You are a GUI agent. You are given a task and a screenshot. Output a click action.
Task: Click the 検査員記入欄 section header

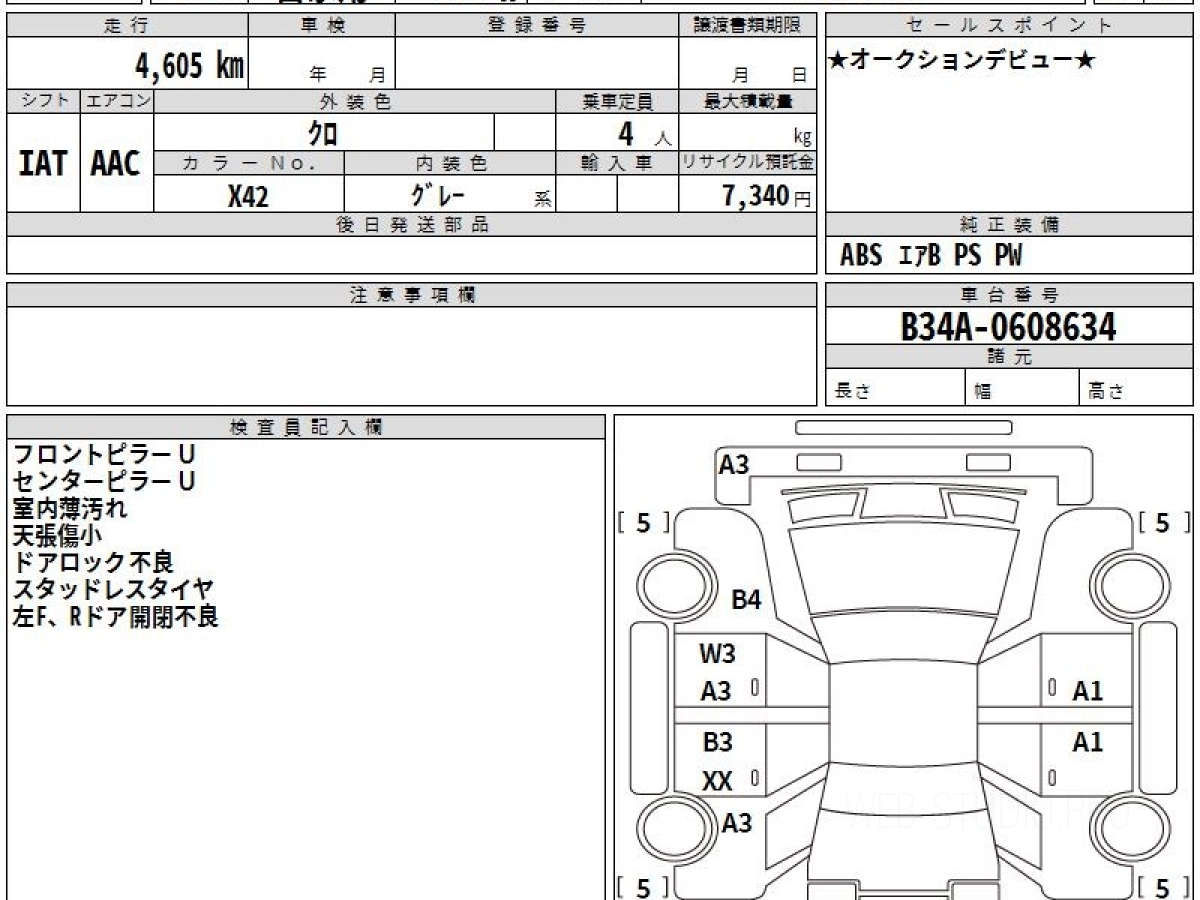pos(305,427)
